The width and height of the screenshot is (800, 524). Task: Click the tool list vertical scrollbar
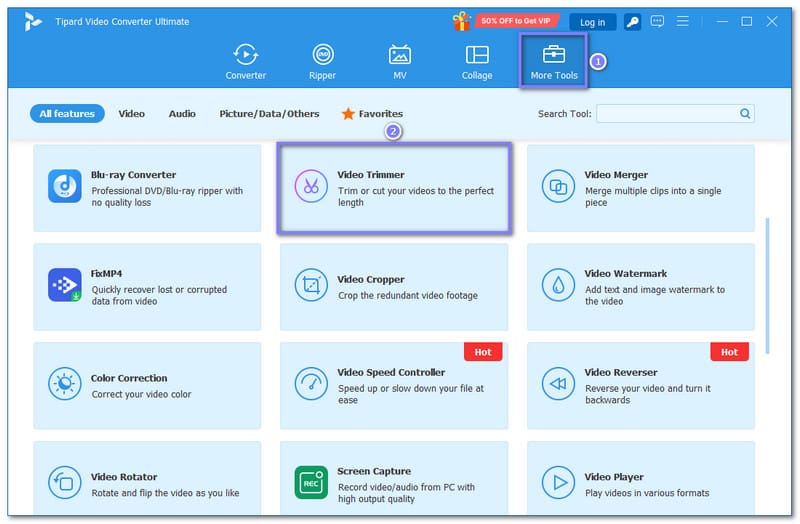pyautogui.click(x=767, y=286)
